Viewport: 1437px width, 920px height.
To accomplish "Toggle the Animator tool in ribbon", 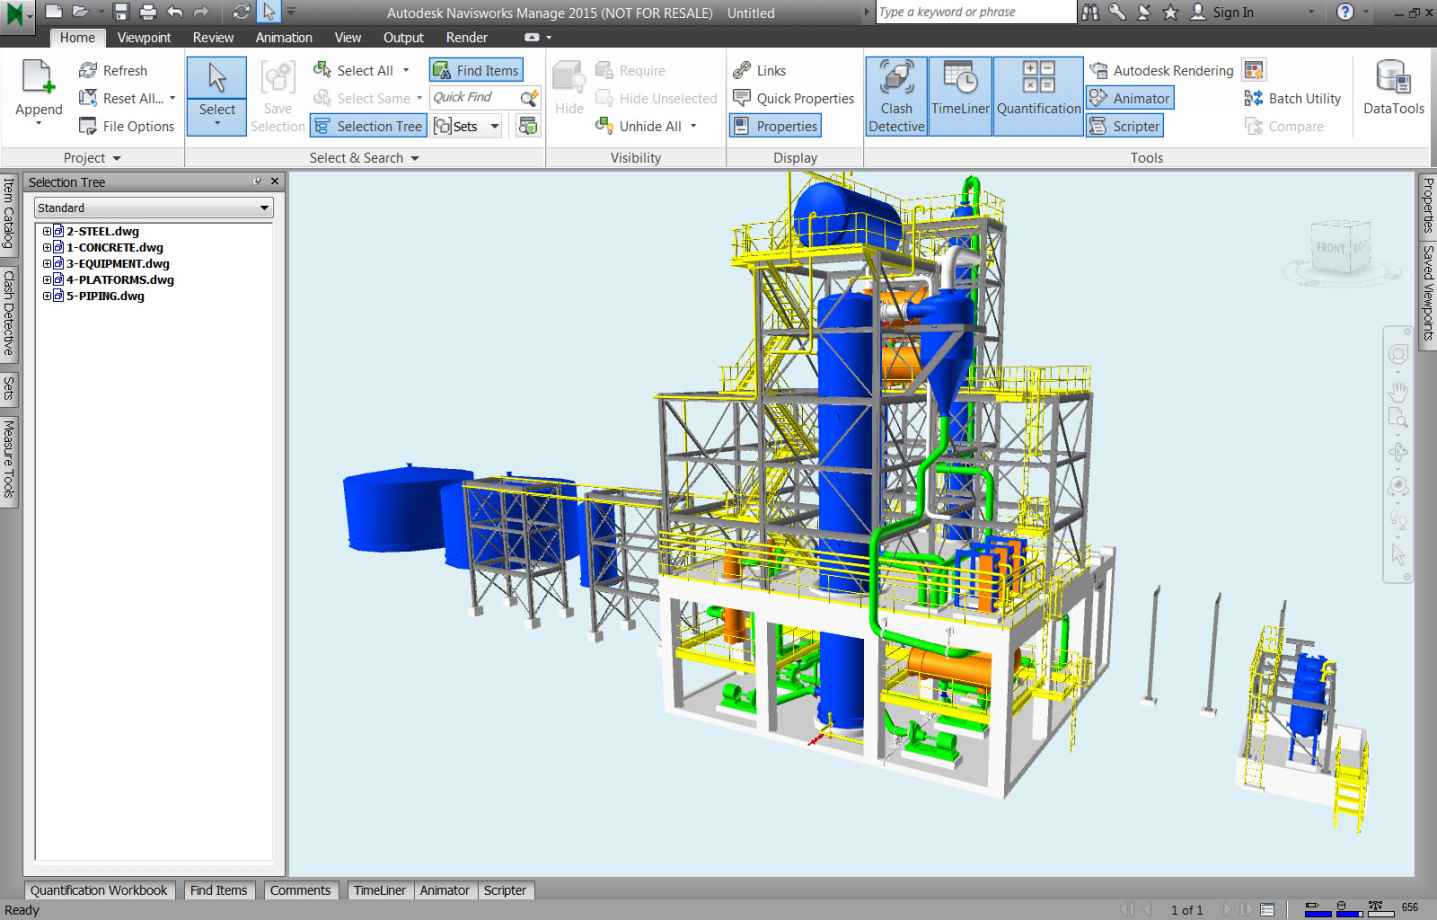I will [x=1130, y=98].
